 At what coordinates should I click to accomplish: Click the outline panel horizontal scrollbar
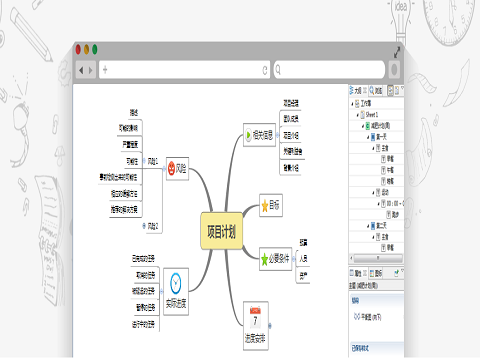[377, 258]
